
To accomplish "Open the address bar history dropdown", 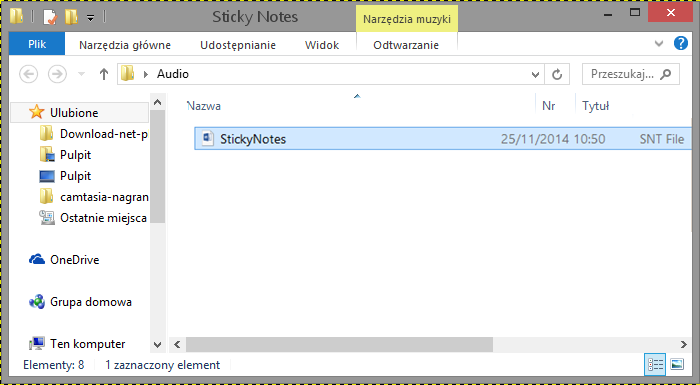I will tap(535, 75).
